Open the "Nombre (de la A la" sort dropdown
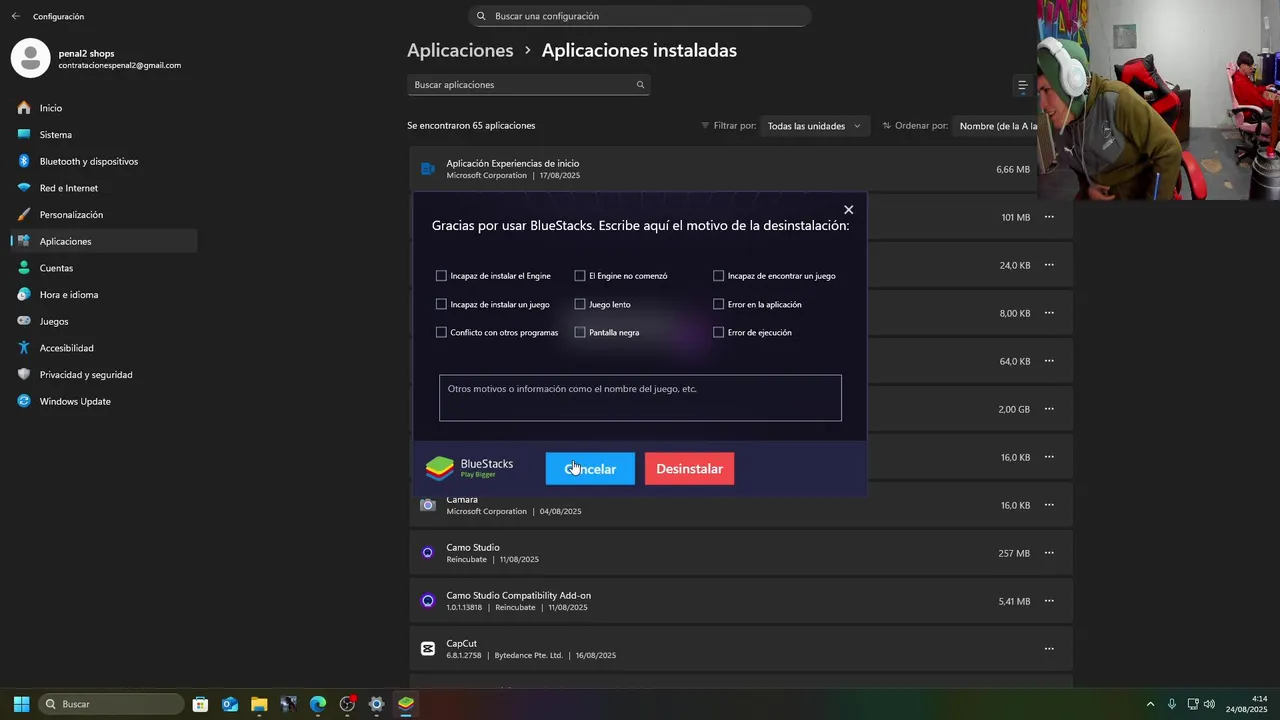 pos(995,126)
